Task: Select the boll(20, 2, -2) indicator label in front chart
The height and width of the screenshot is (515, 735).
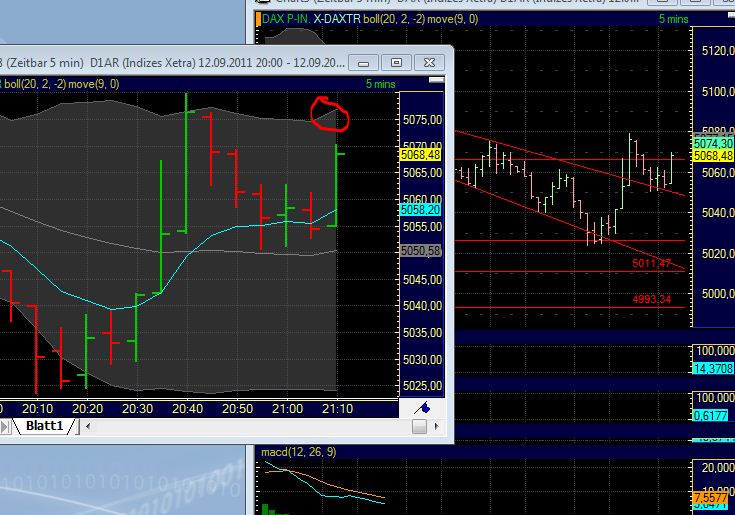Action: [35, 84]
